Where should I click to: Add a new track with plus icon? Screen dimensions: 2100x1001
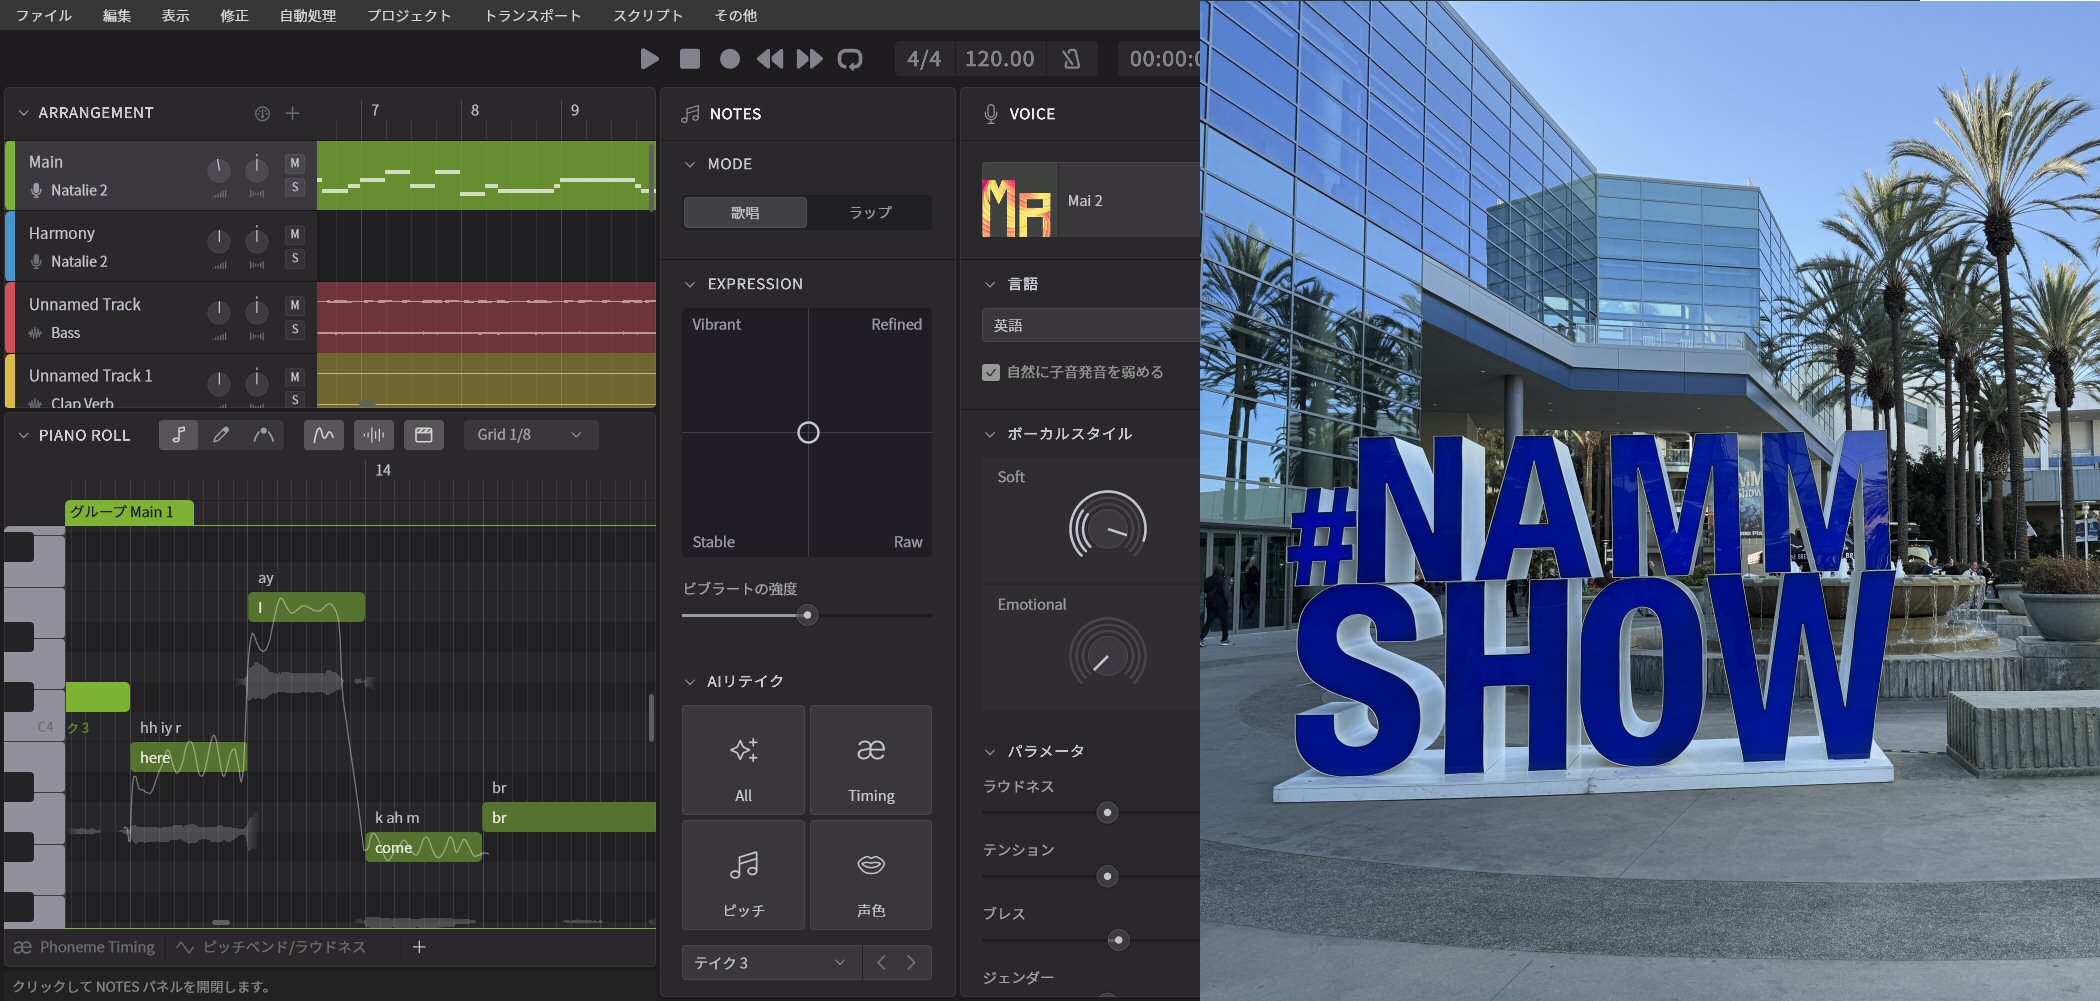292,113
